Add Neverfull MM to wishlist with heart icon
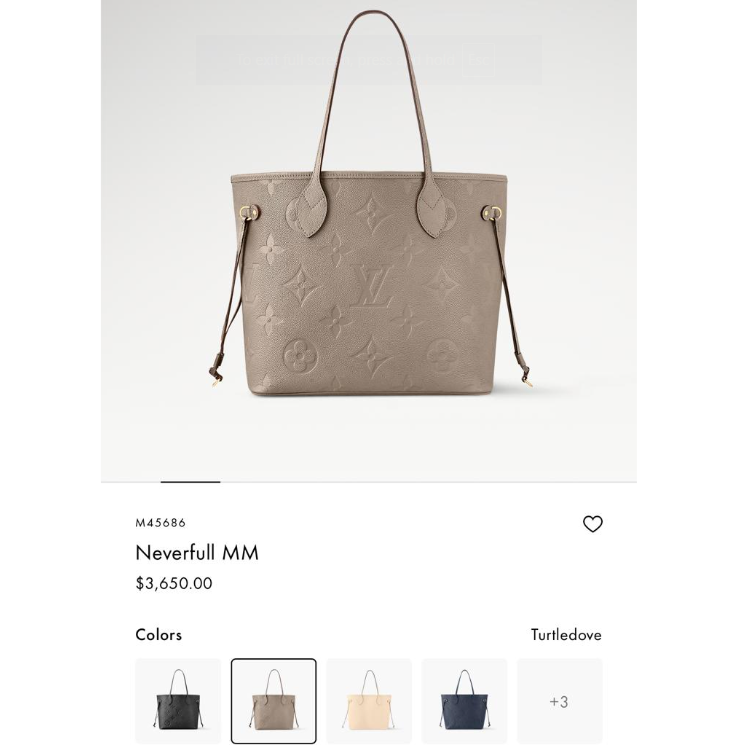Image resolution: width=750 pixels, height=756 pixels. [592, 524]
